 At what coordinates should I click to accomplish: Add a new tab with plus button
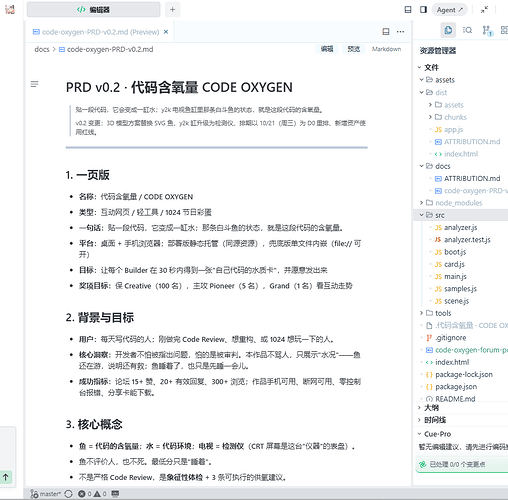coord(172,9)
